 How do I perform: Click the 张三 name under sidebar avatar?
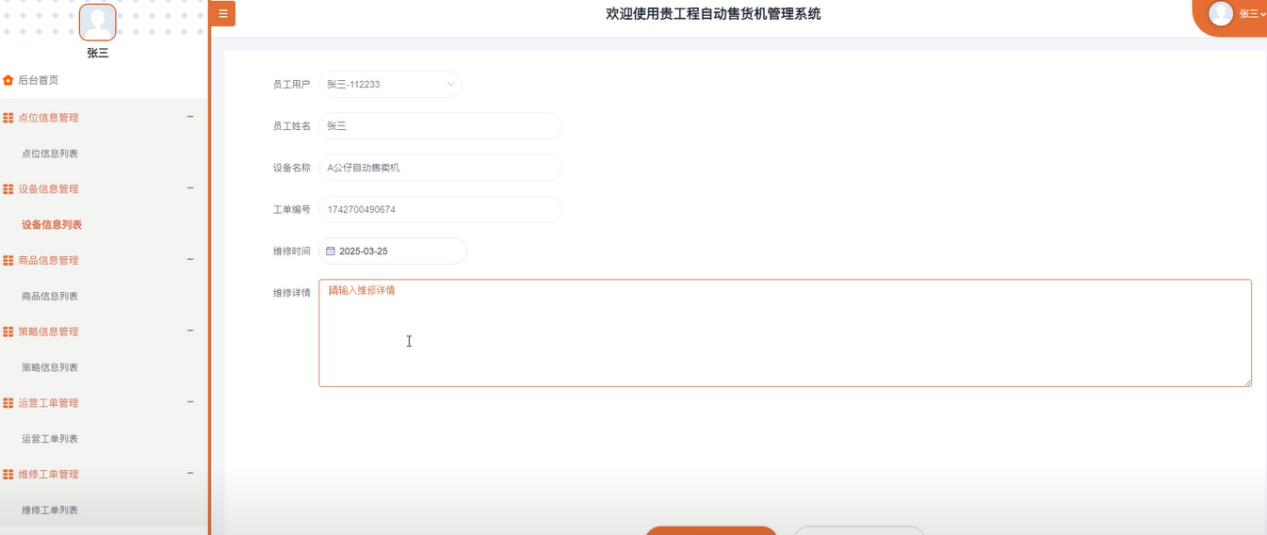[x=98, y=54]
